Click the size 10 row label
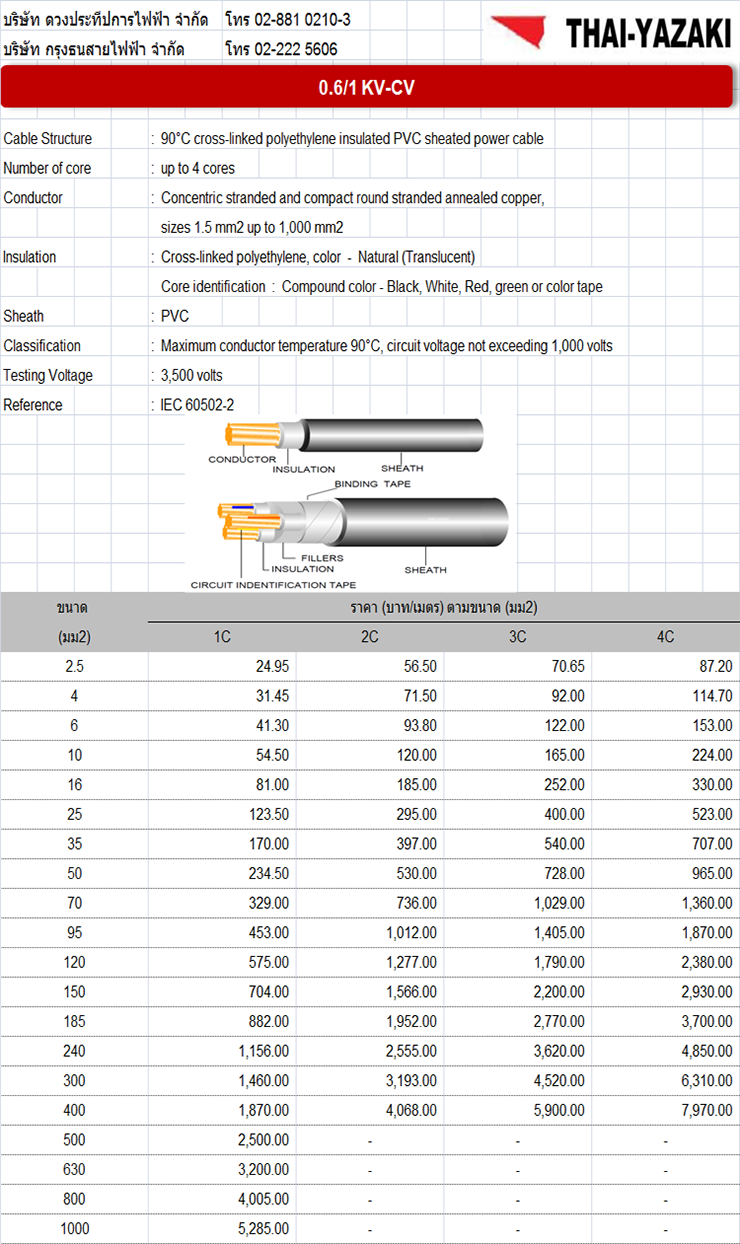 pos(74,755)
